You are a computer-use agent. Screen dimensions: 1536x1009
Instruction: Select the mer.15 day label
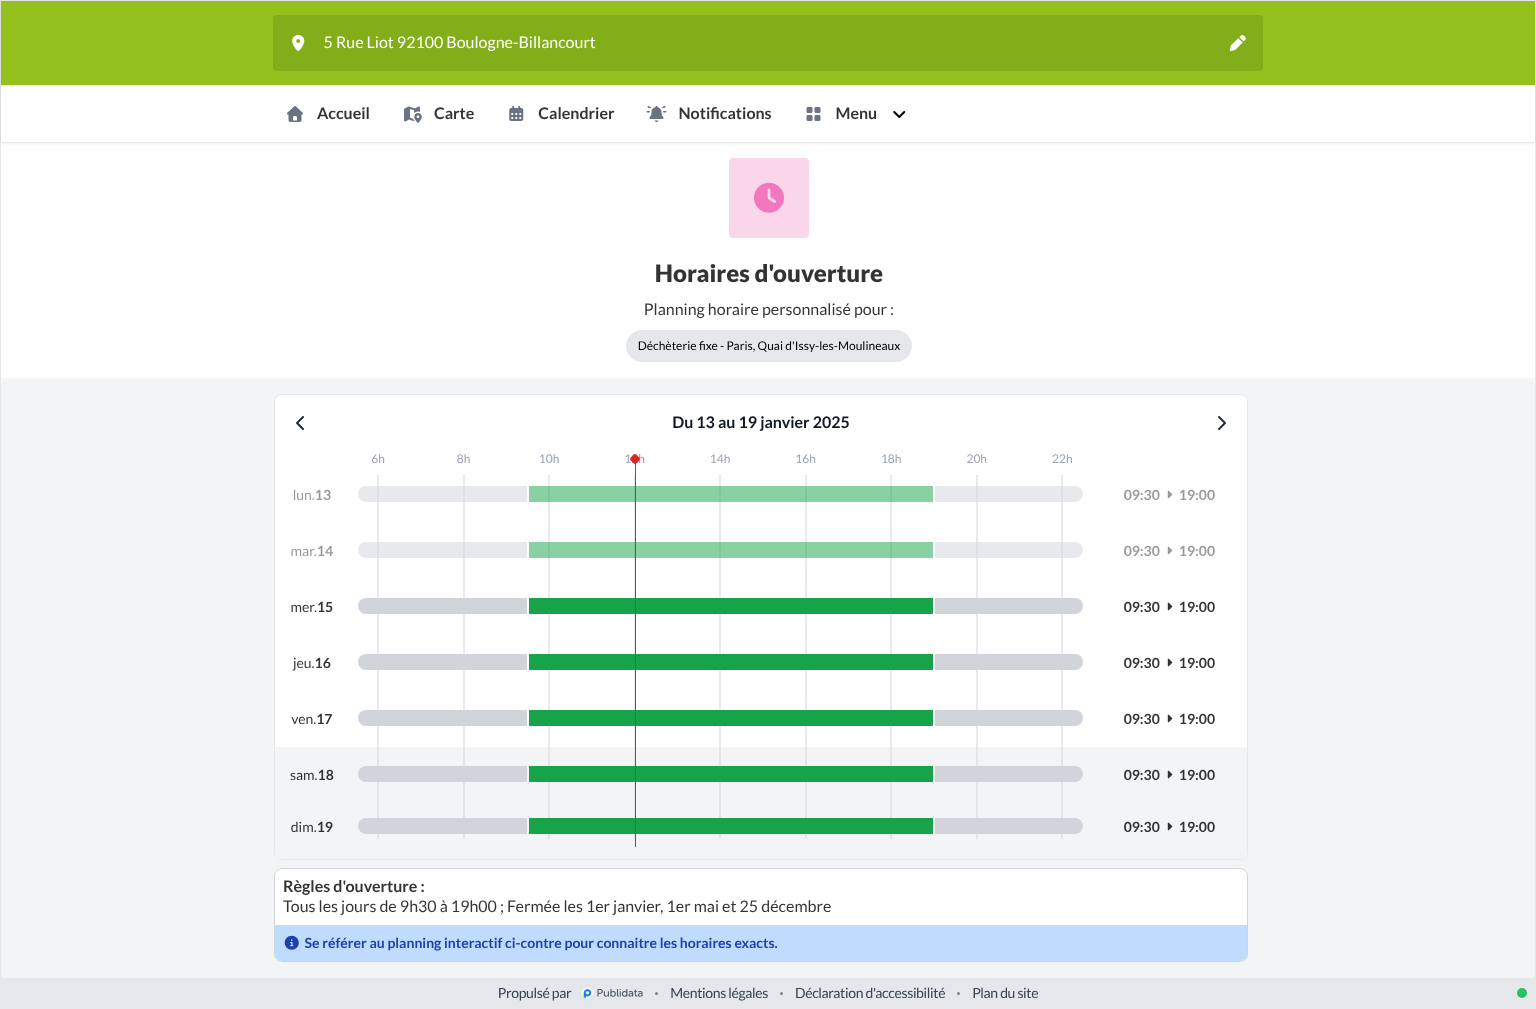coord(312,607)
